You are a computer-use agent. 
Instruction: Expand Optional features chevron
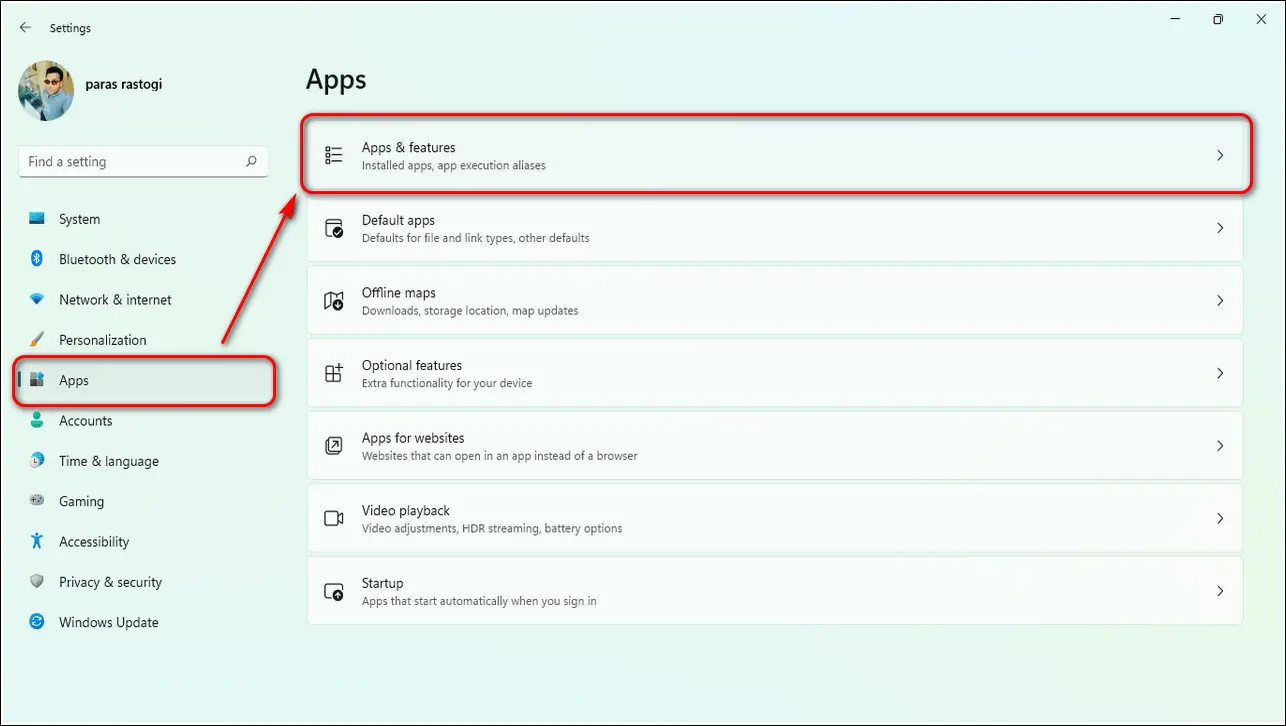click(x=1220, y=373)
